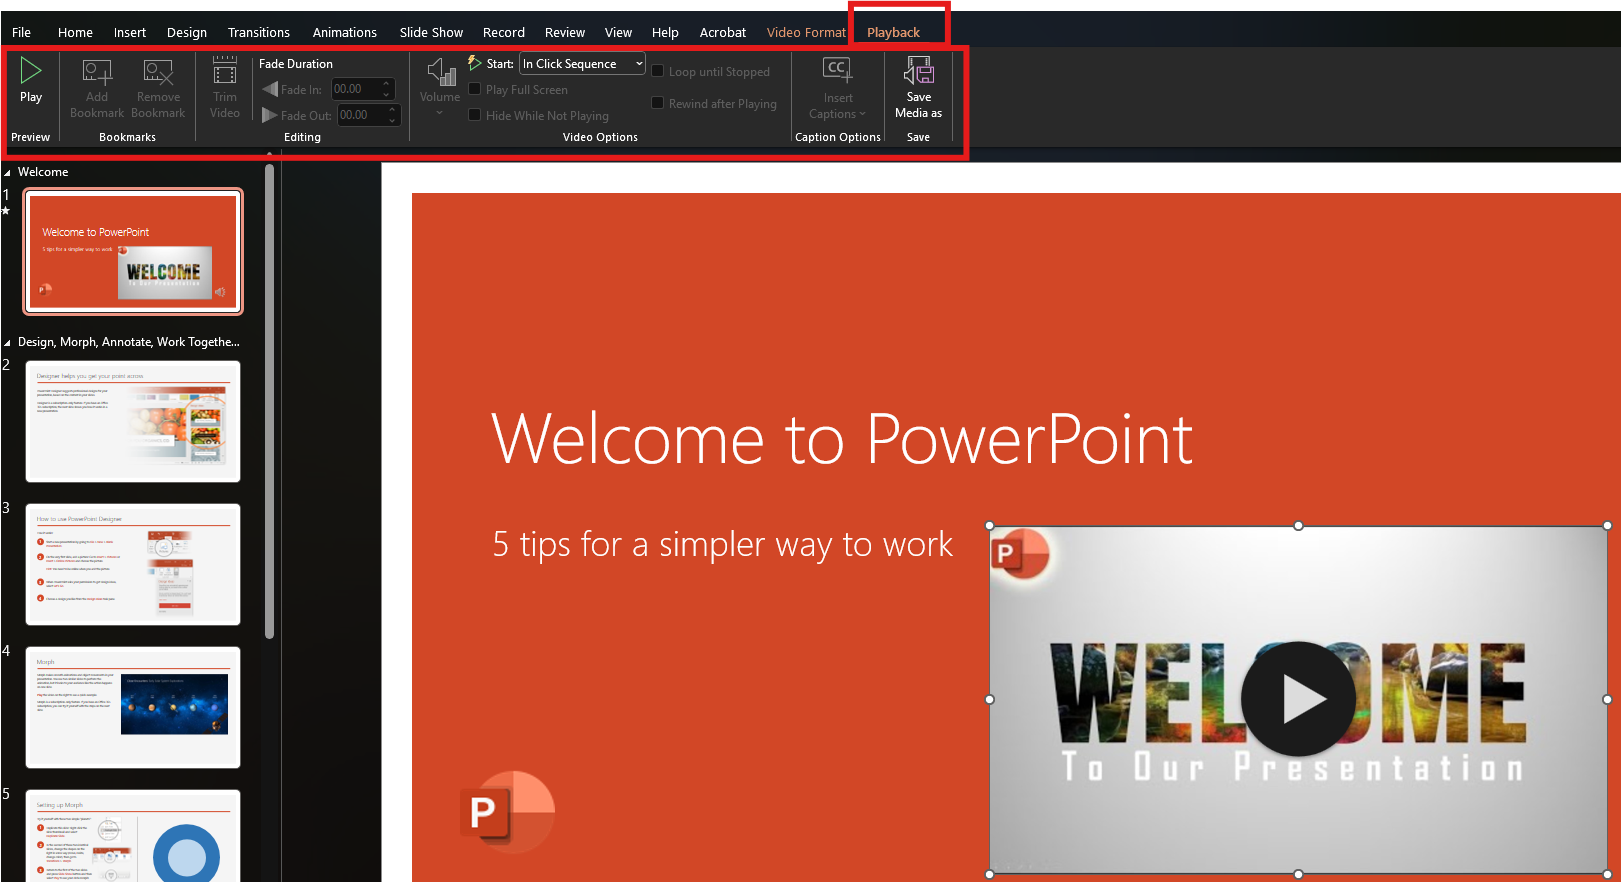
Task: Go to the slide 4 Morph thumbnail
Action: point(133,708)
